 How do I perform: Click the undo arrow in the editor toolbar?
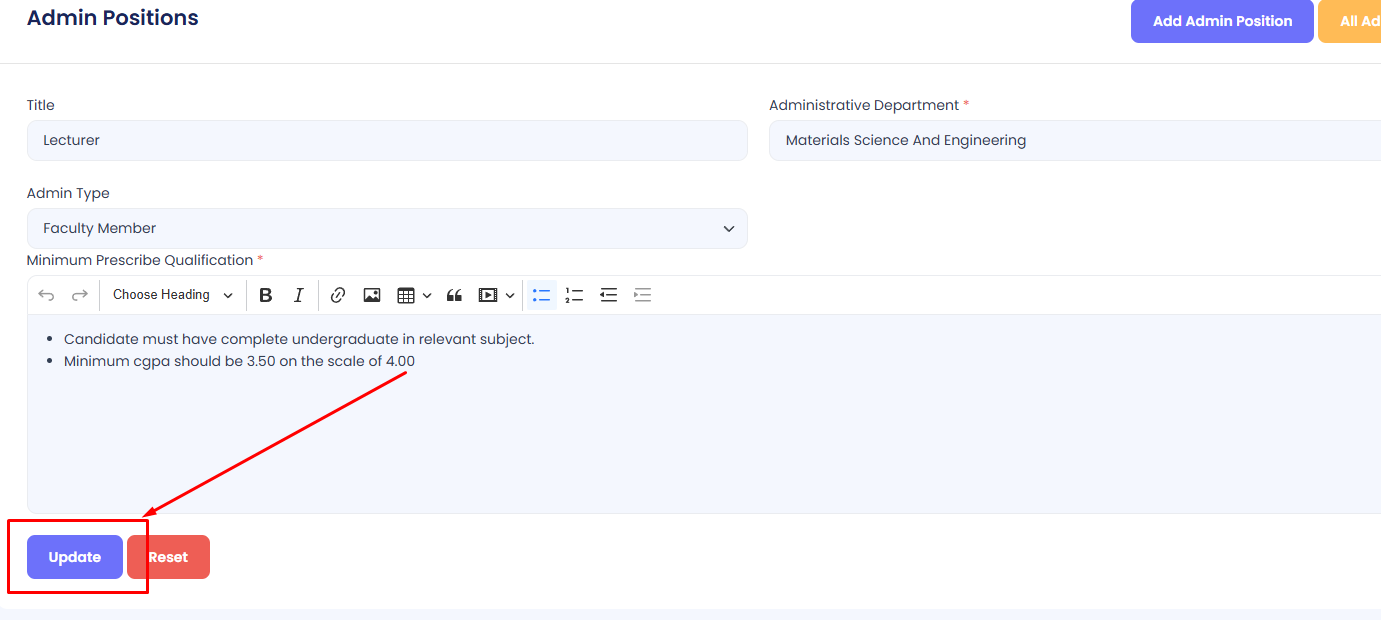coord(46,295)
